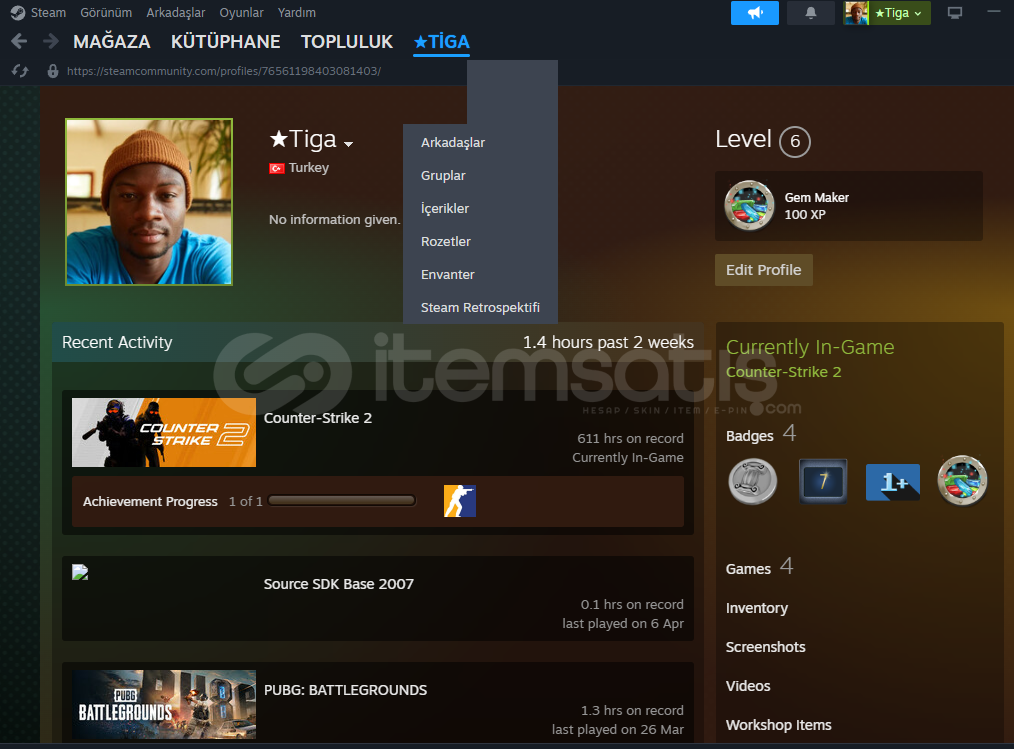Expand the arrow next to profile name ★Tiga
Screen dimensions: 1014x749
click(349, 144)
